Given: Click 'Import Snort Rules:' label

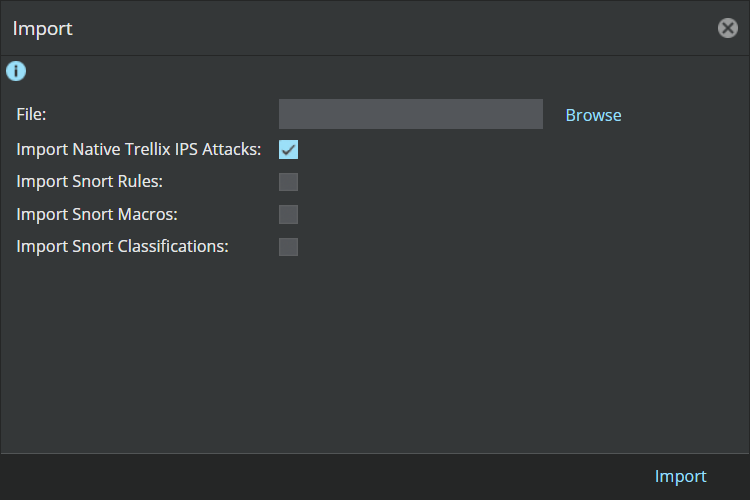Looking at the screenshot, I should coord(89,181).
